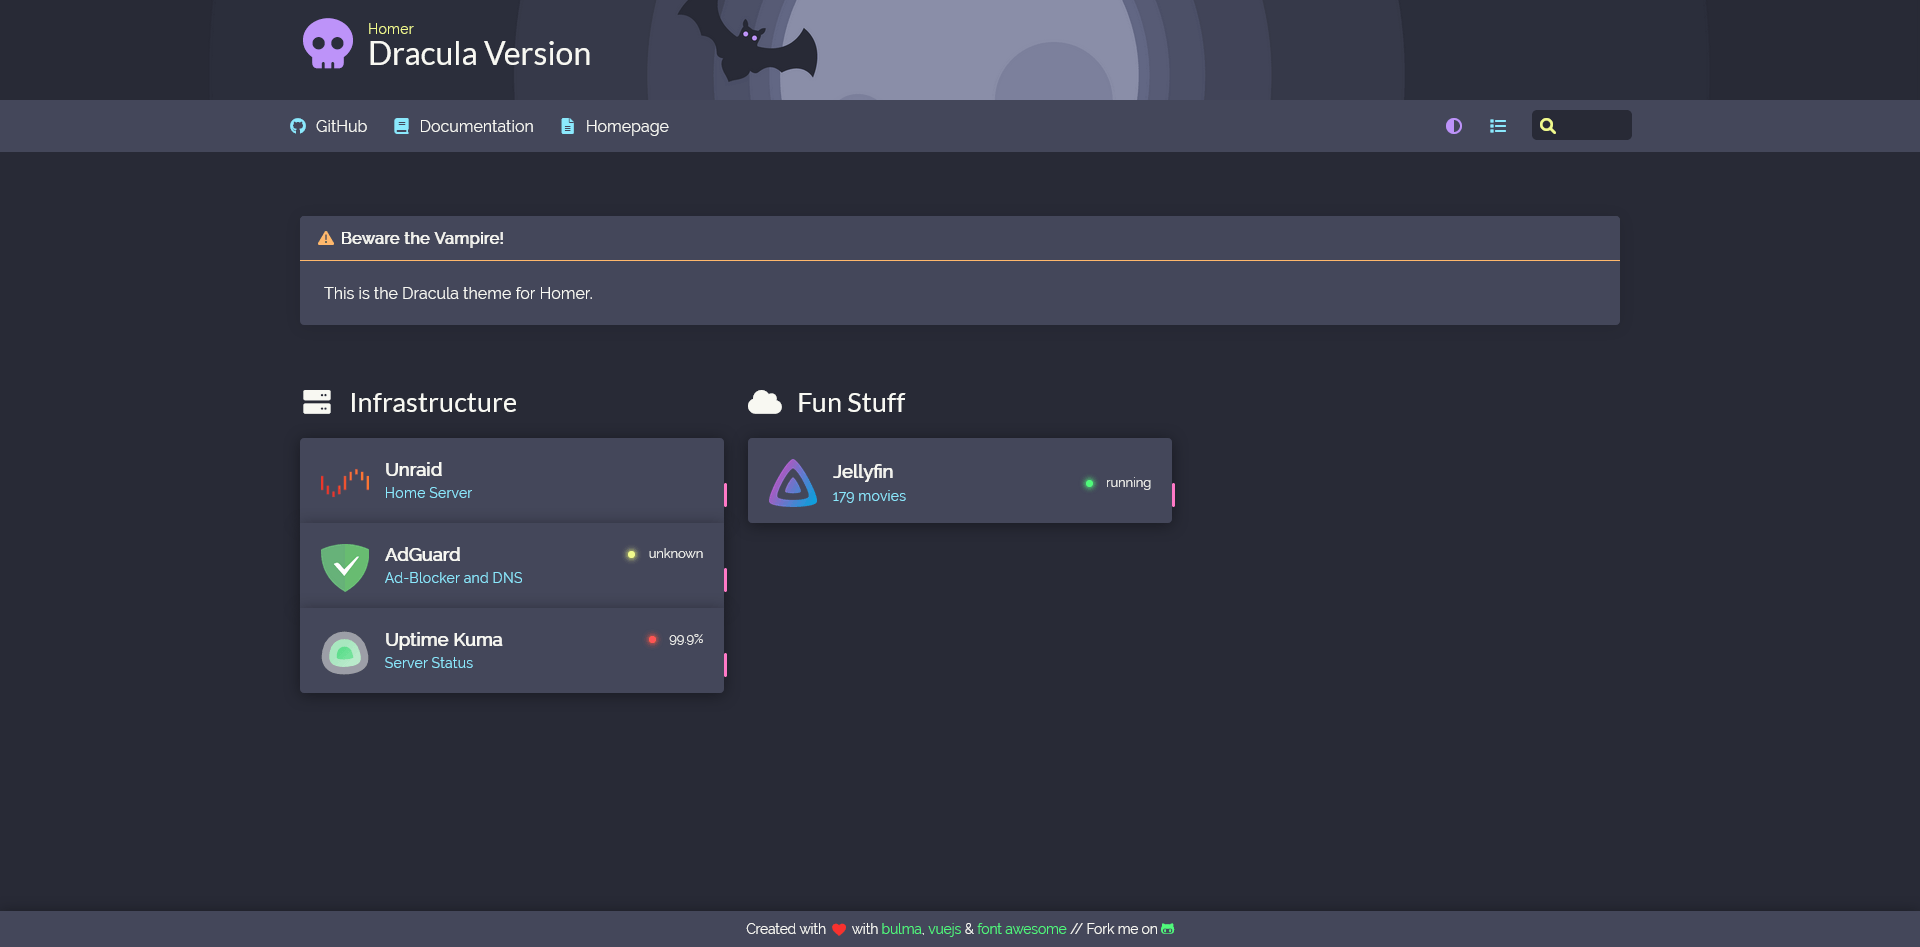Screen dimensions: 1920x947
Task: Go to the Homepage link
Action: tap(614, 126)
